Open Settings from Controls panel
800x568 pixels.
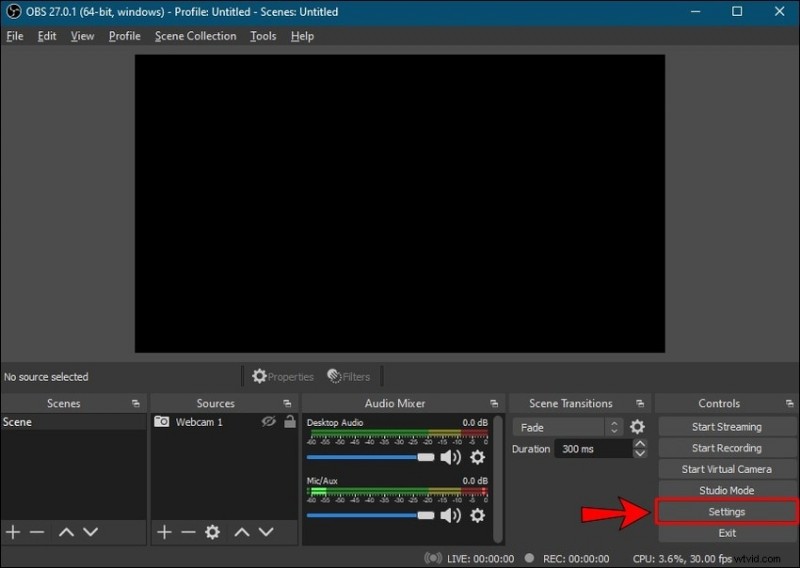tap(726, 512)
